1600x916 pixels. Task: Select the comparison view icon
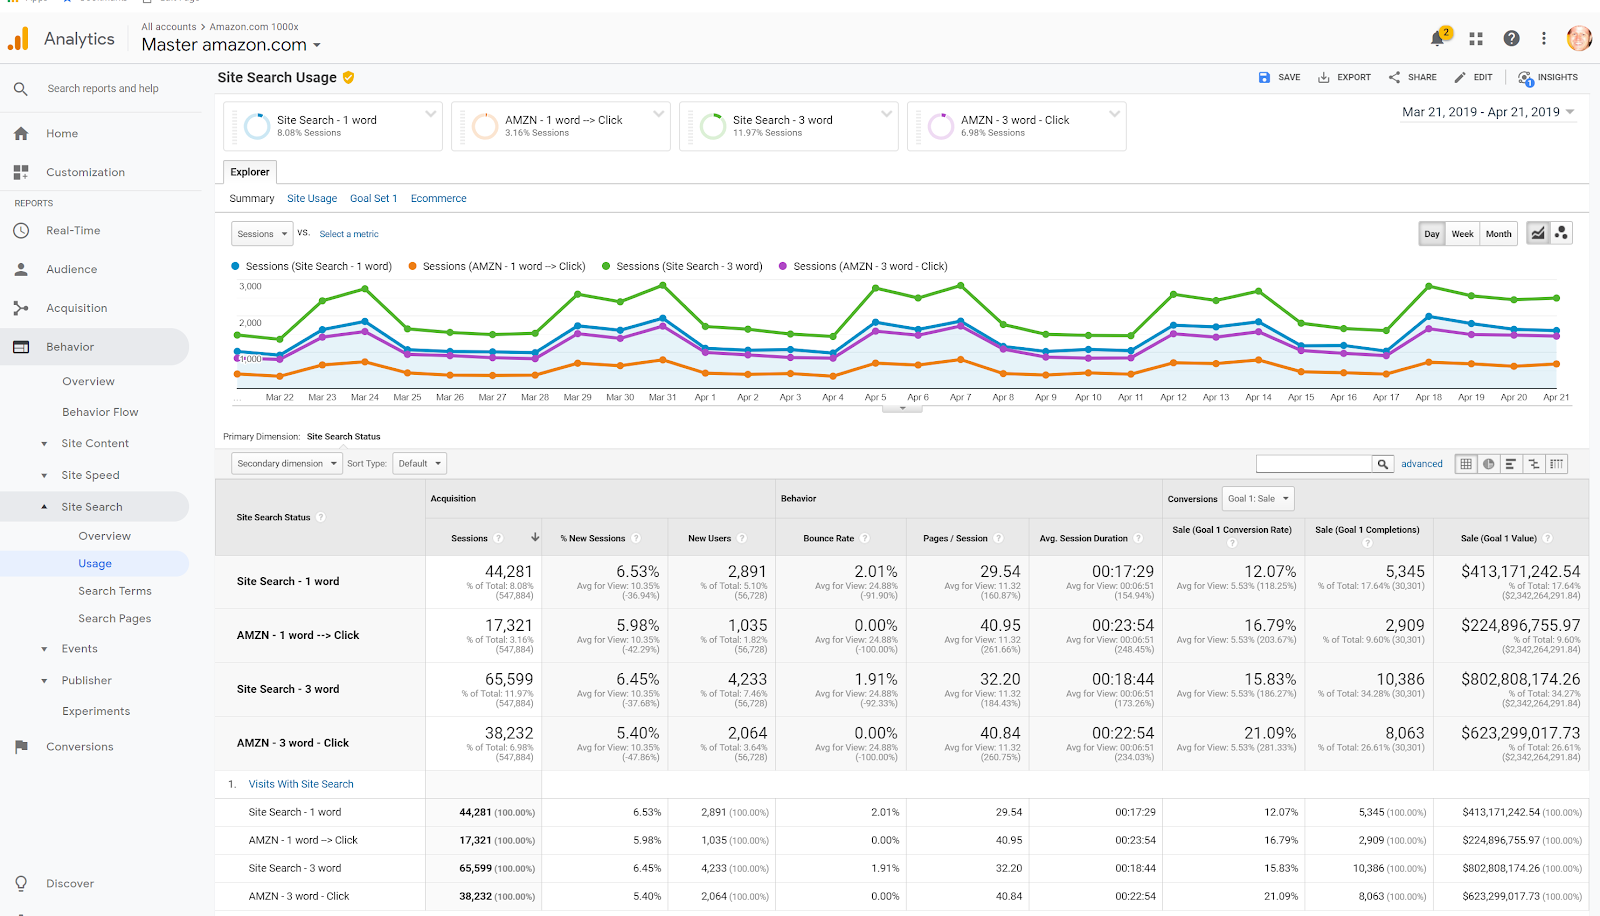[x=1533, y=464]
